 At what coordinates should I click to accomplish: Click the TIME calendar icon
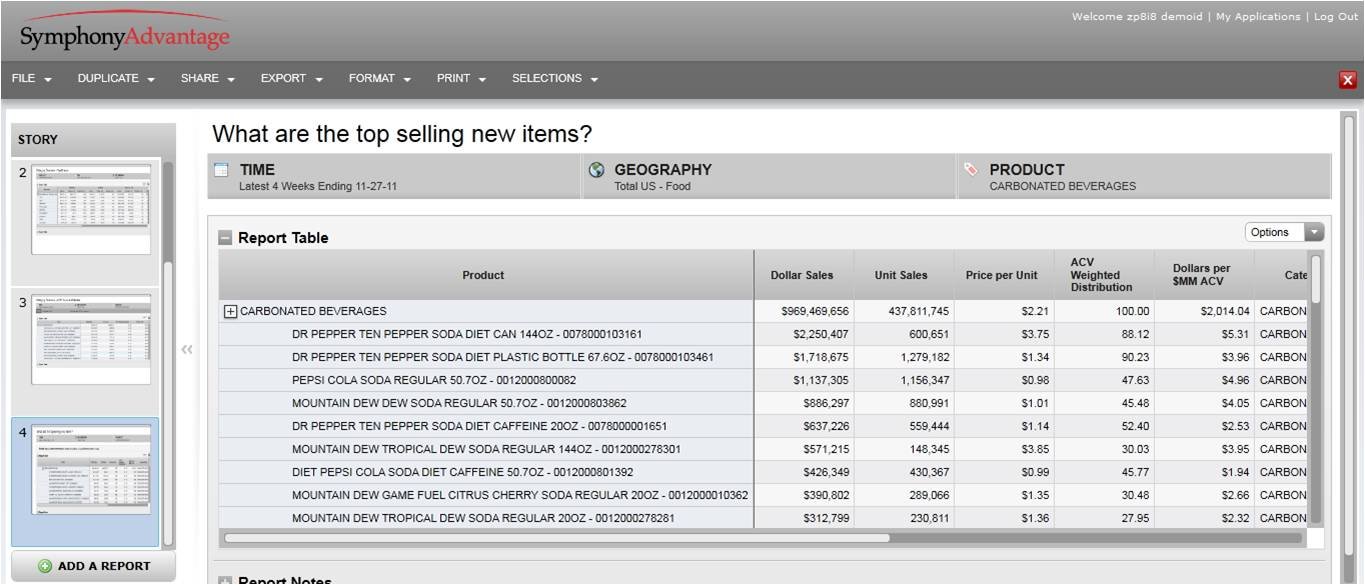click(221, 171)
